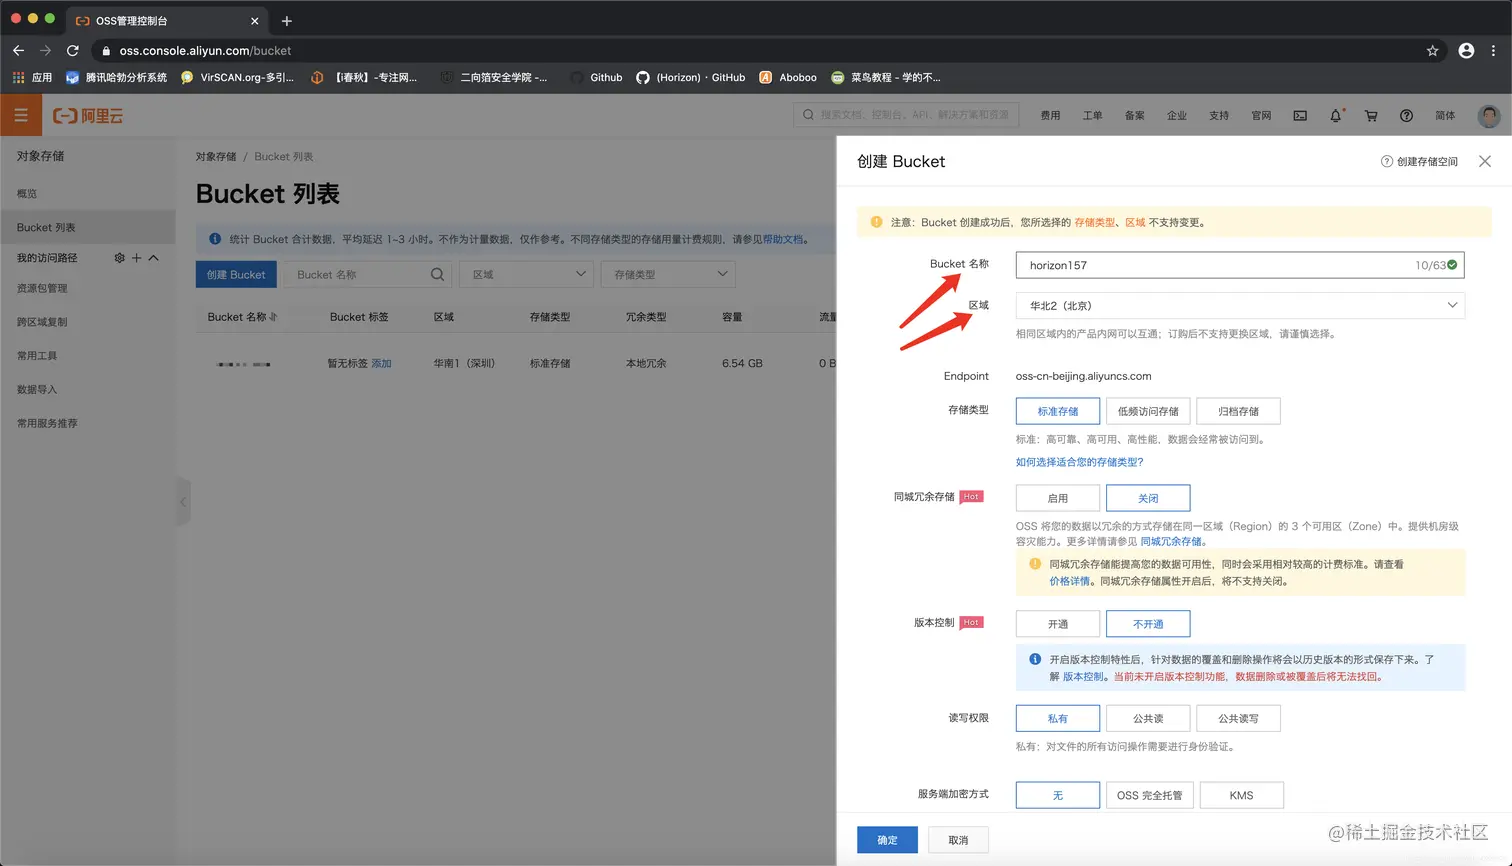
Task: Select KMS encryption
Action: click(x=1241, y=795)
